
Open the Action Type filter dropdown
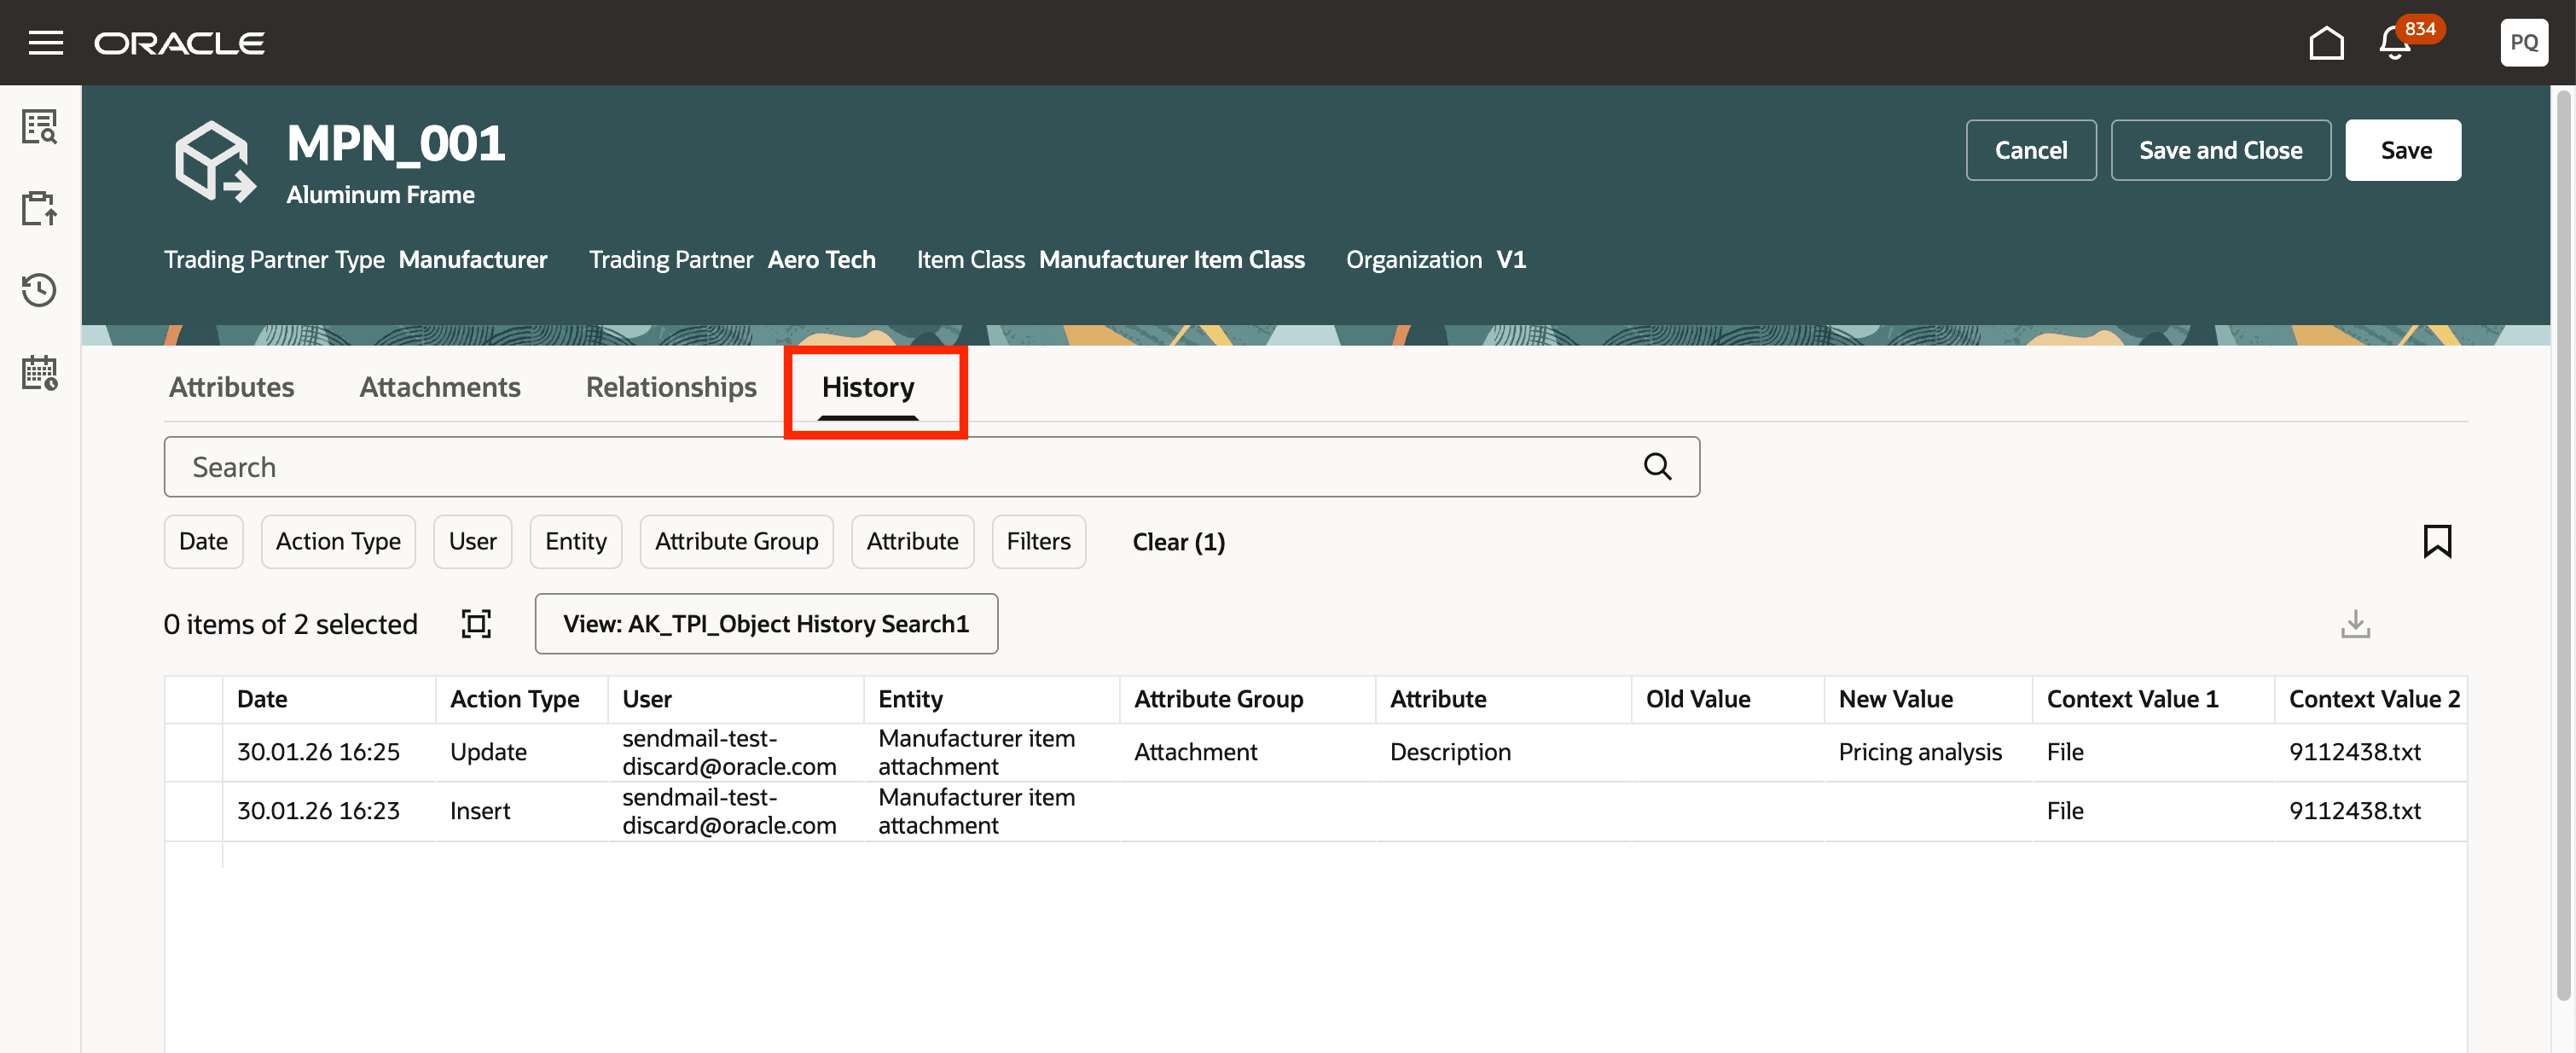(338, 541)
